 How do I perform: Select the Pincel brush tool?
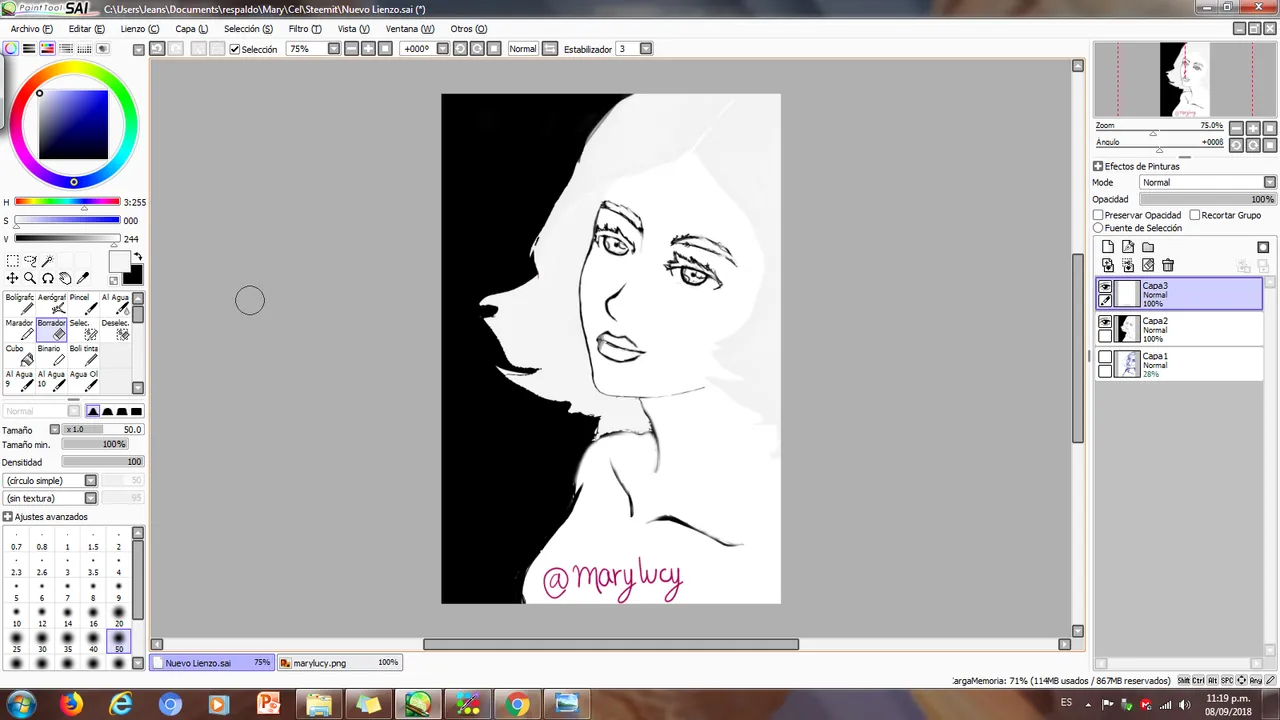[84, 303]
